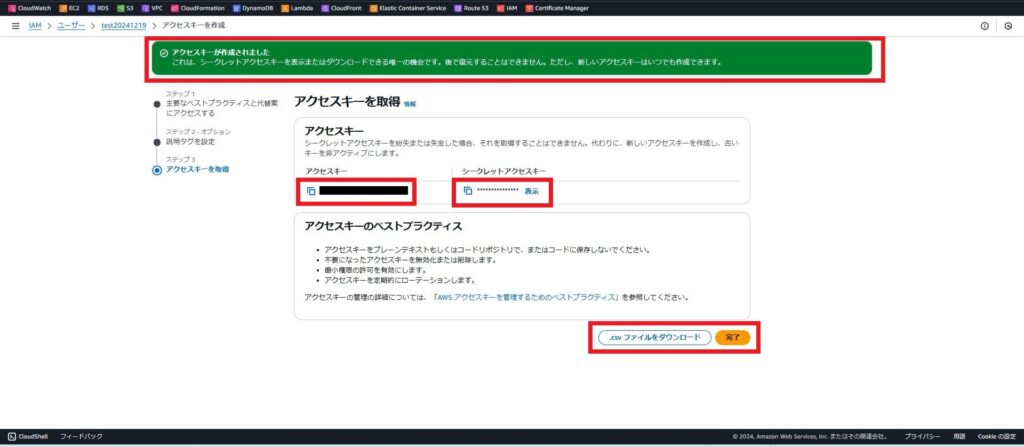Show the secret access key via 表示
This screenshot has width=1024, height=447.
coord(531,190)
